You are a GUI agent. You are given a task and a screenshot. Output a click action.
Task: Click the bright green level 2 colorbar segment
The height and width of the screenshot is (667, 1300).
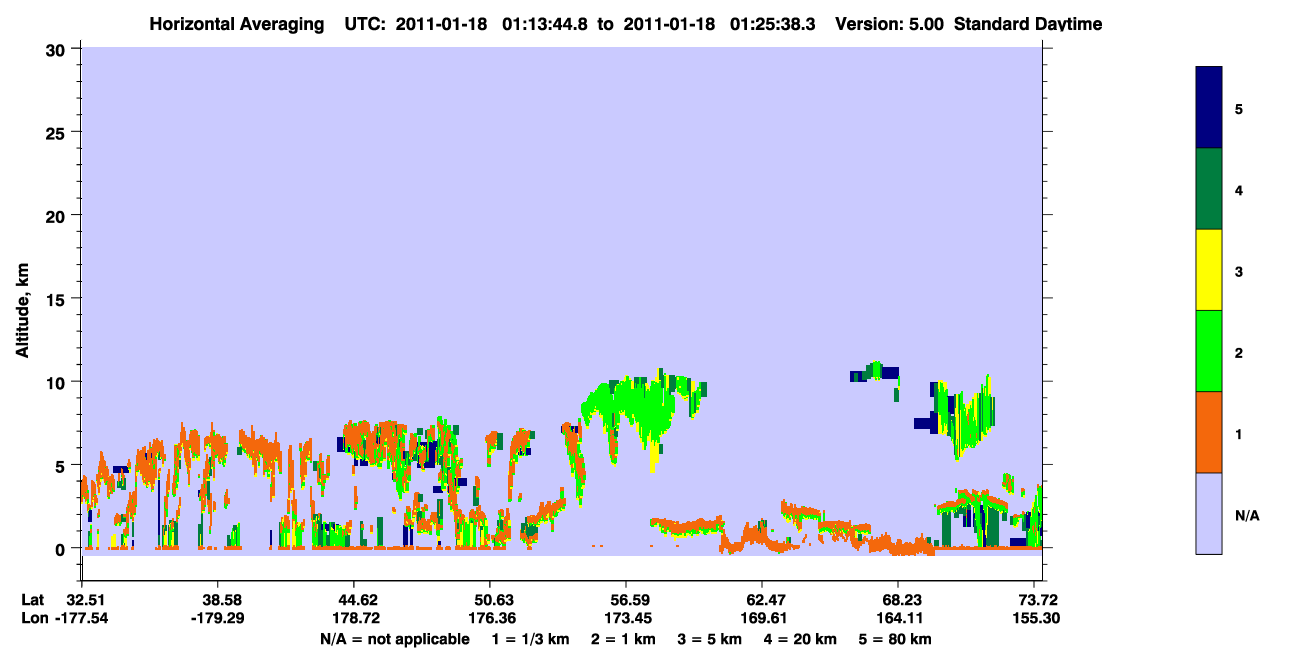tap(1209, 351)
